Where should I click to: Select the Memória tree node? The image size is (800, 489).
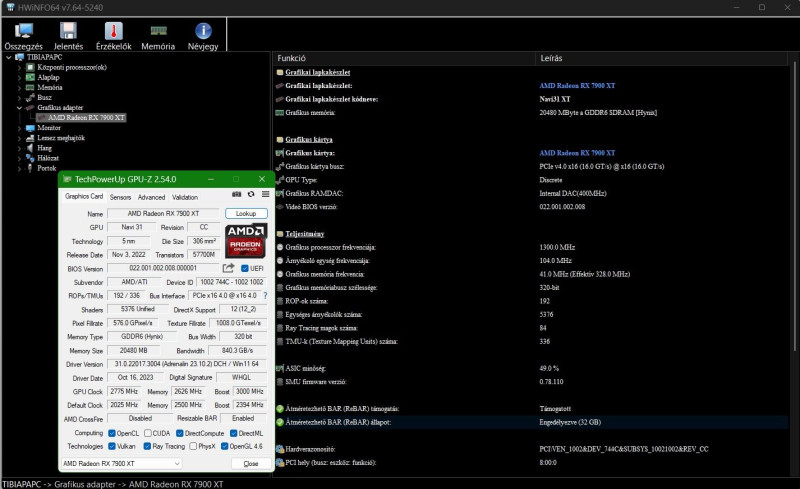click(x=50, y=87)
